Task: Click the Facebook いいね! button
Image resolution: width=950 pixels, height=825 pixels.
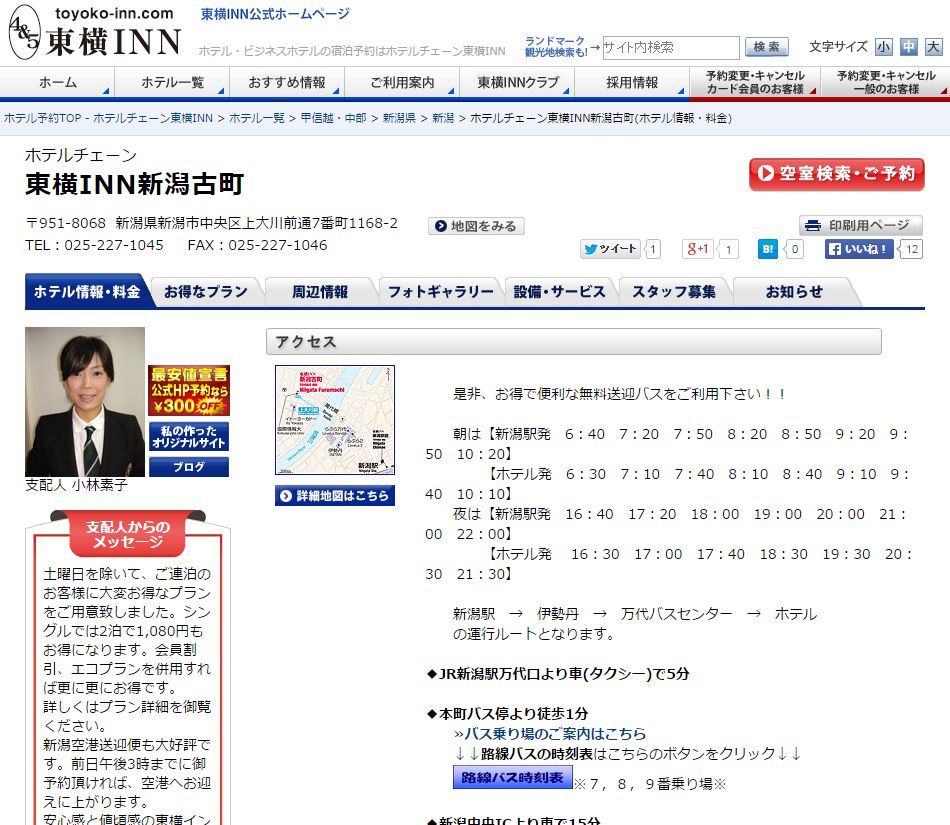Action: tap(859, 249)
